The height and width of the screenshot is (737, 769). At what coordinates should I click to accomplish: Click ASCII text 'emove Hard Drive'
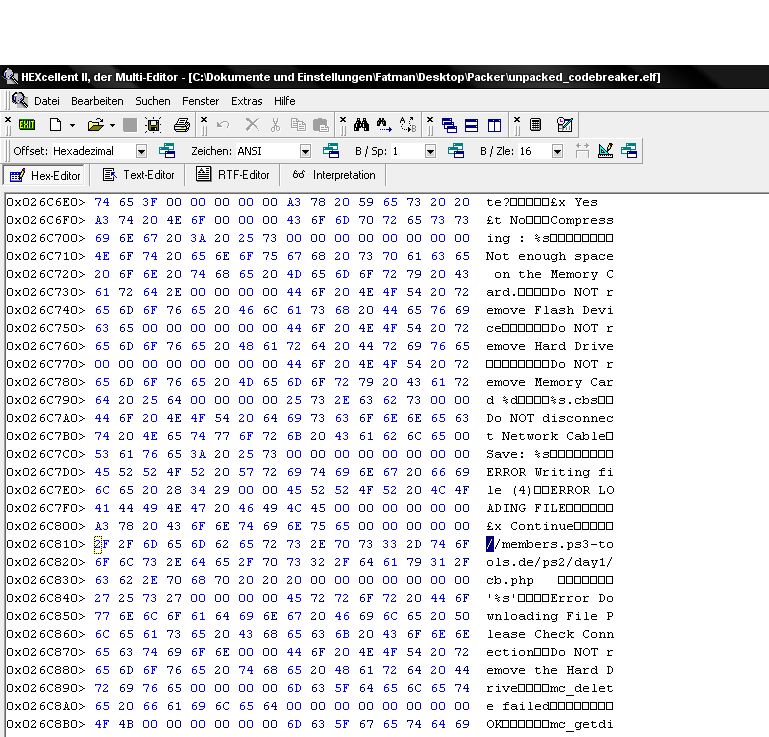point(549,346)
